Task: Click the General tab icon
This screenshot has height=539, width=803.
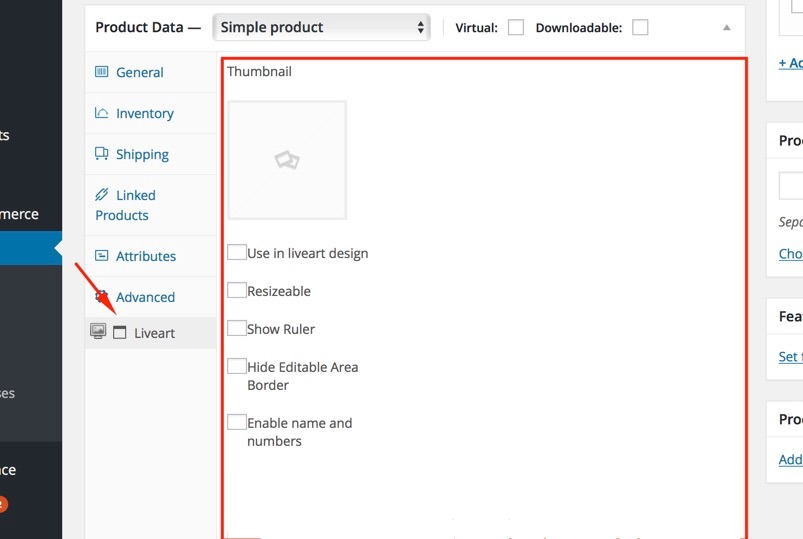Action: pyautogui.click(x=101, y=72)
